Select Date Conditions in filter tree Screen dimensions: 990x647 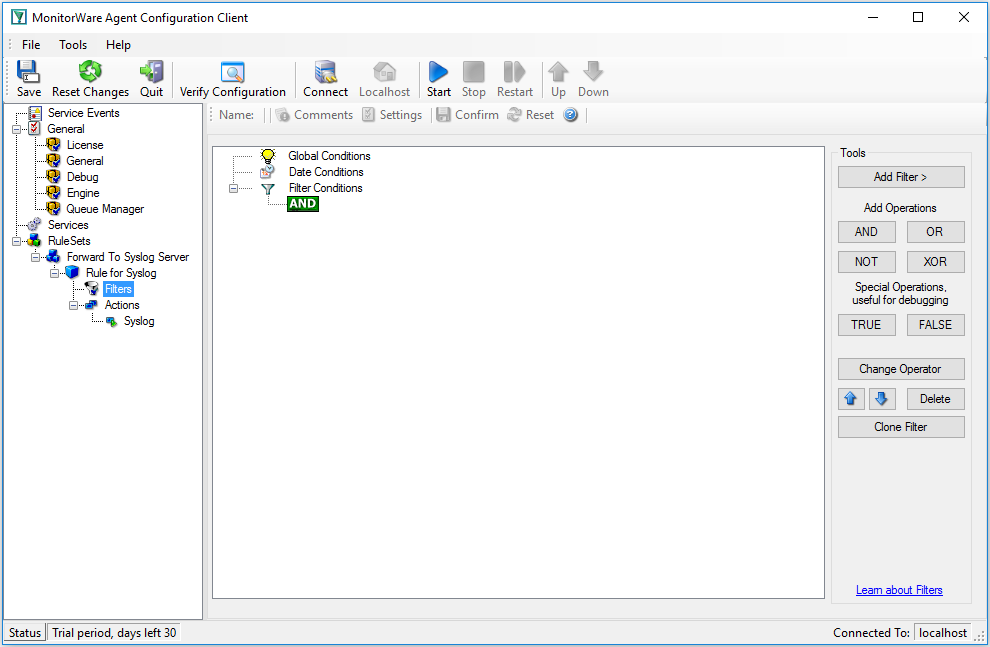(326, 172)
